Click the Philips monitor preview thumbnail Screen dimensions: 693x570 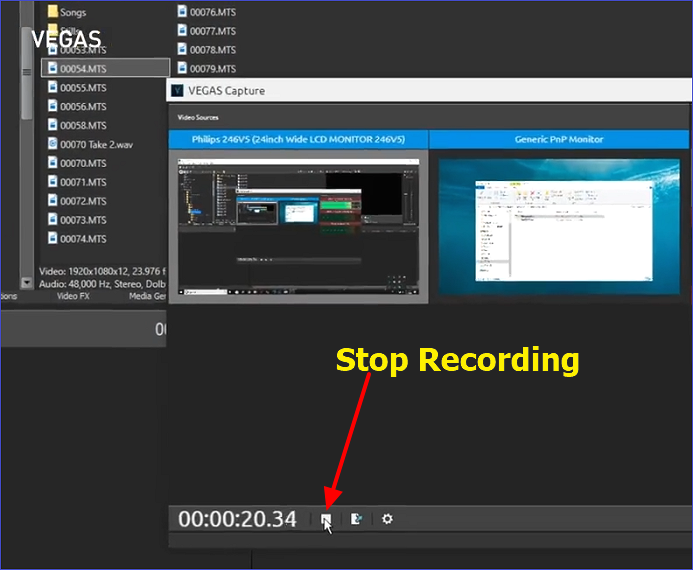(x=298, y=226)
